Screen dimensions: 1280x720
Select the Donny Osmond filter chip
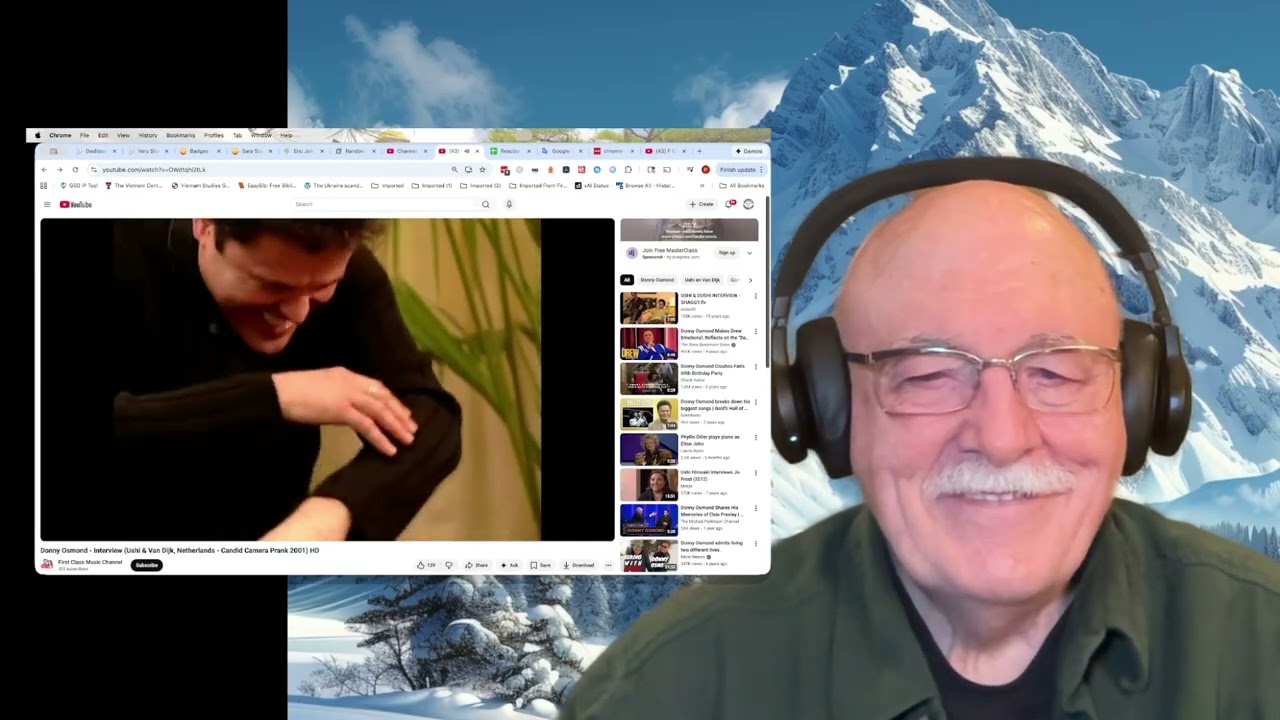657,280
